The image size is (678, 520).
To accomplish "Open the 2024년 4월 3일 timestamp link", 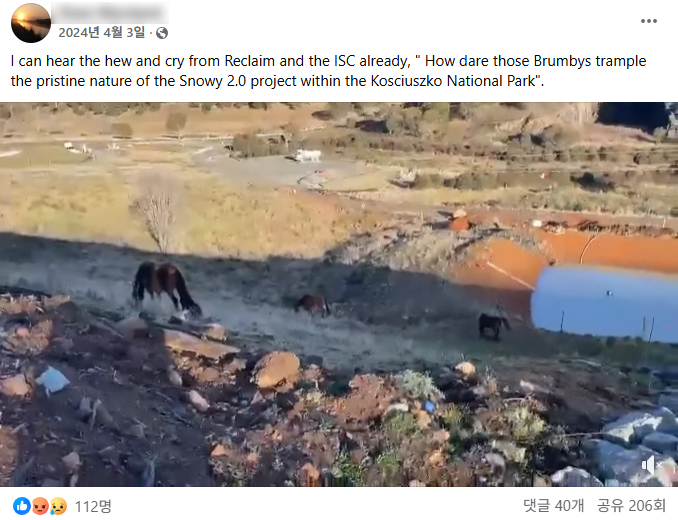I will pos(102,33).
